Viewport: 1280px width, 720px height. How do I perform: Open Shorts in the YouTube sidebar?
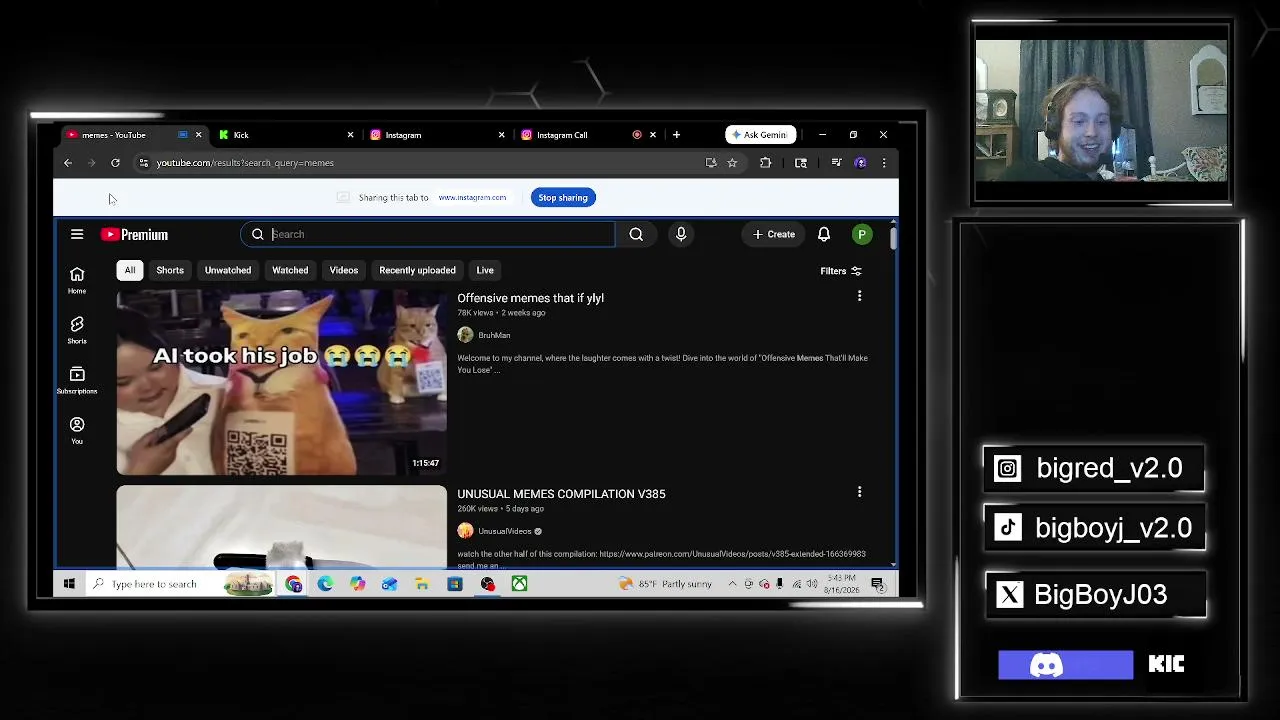77,330
